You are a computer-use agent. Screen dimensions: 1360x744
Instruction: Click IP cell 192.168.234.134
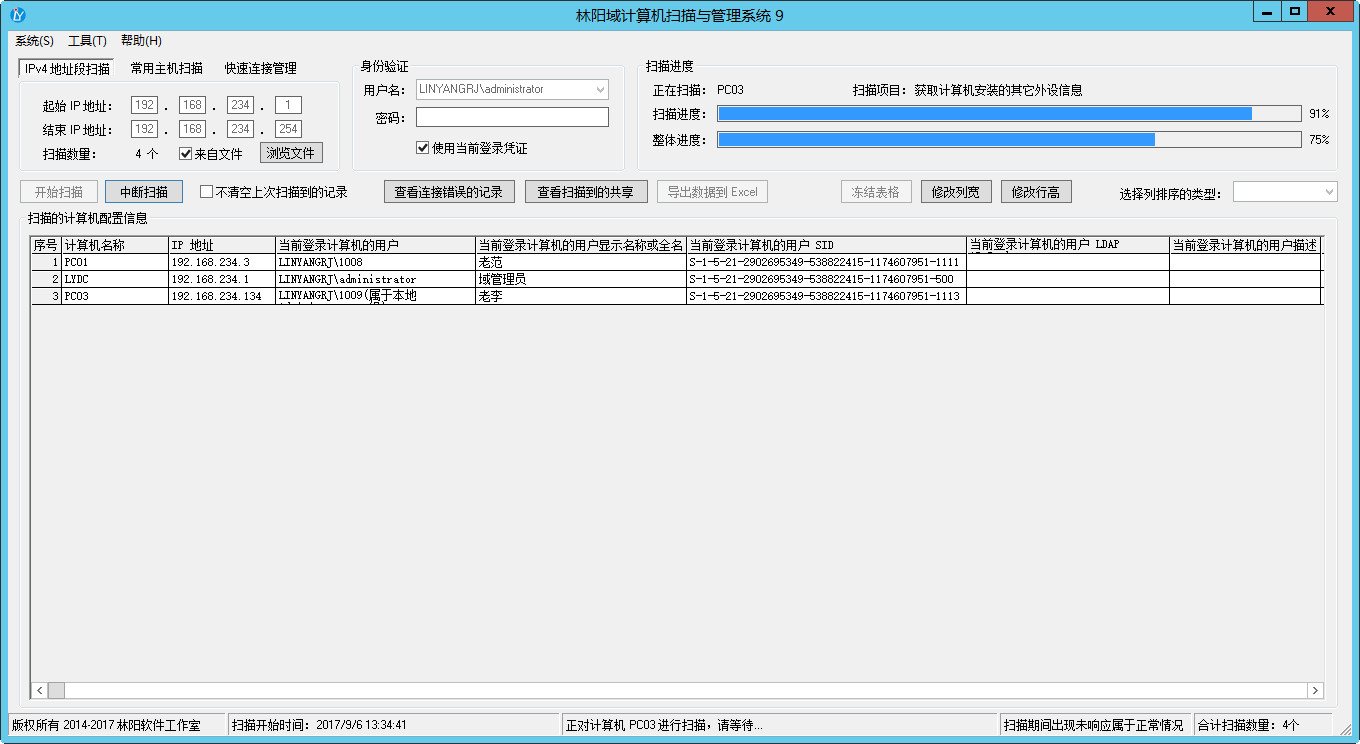click(222, 296)
